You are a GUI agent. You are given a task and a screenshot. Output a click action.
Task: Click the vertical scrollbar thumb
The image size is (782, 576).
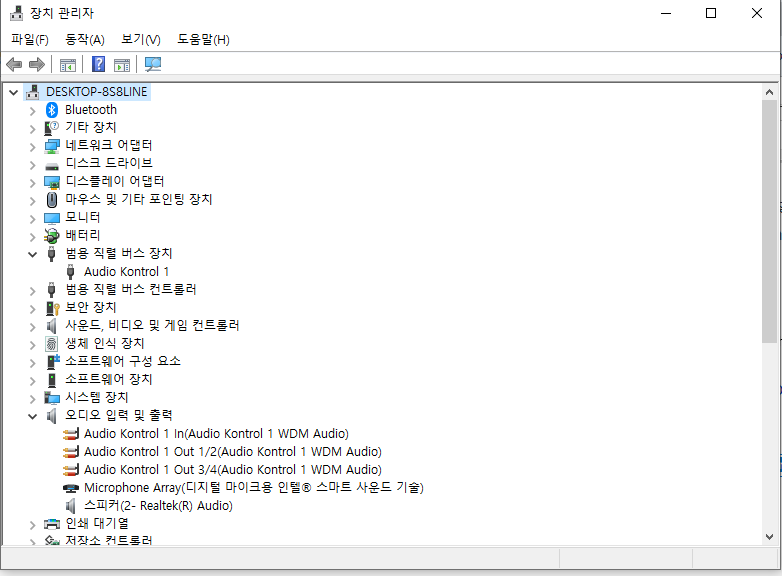(x=769, y=221)
